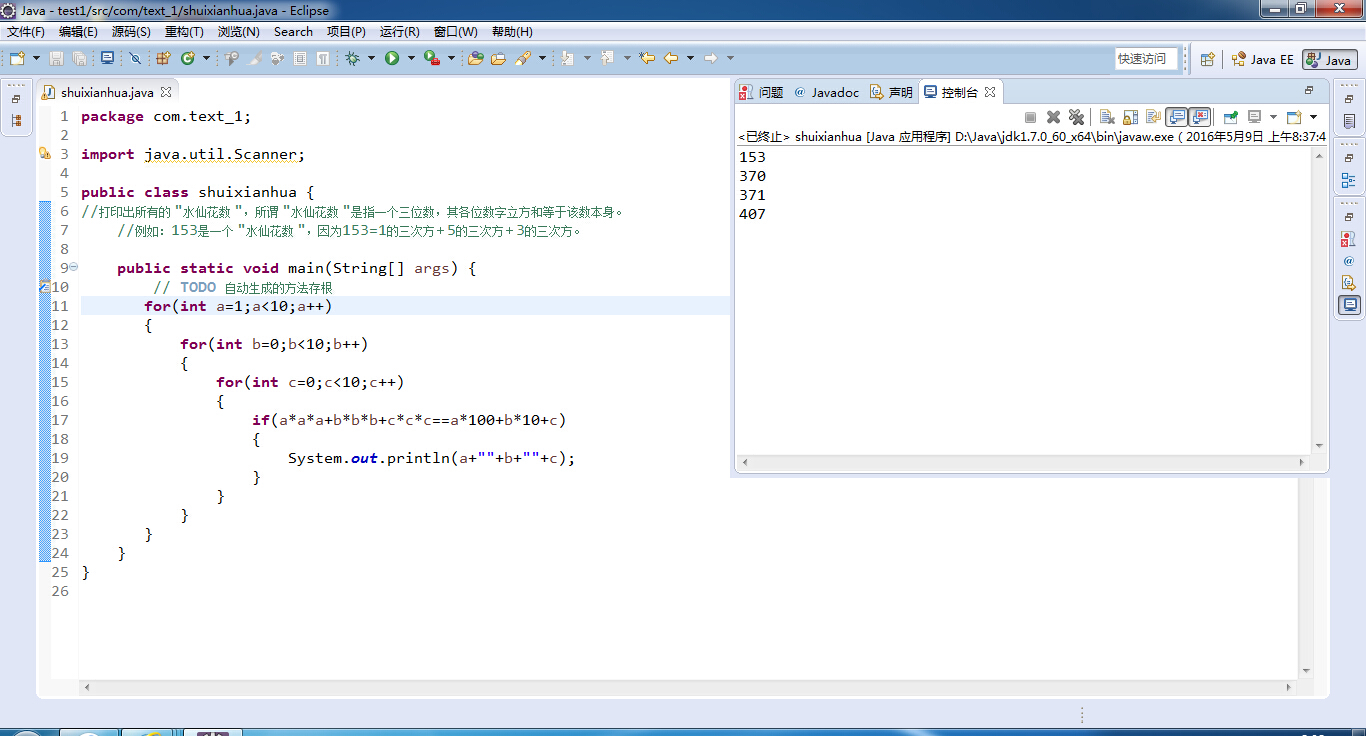Image resolution: width=1366 pixels, height=736 pixels.
Task: Toggle Skip All Breakpoints icon
Action: [x=135, y=58]
